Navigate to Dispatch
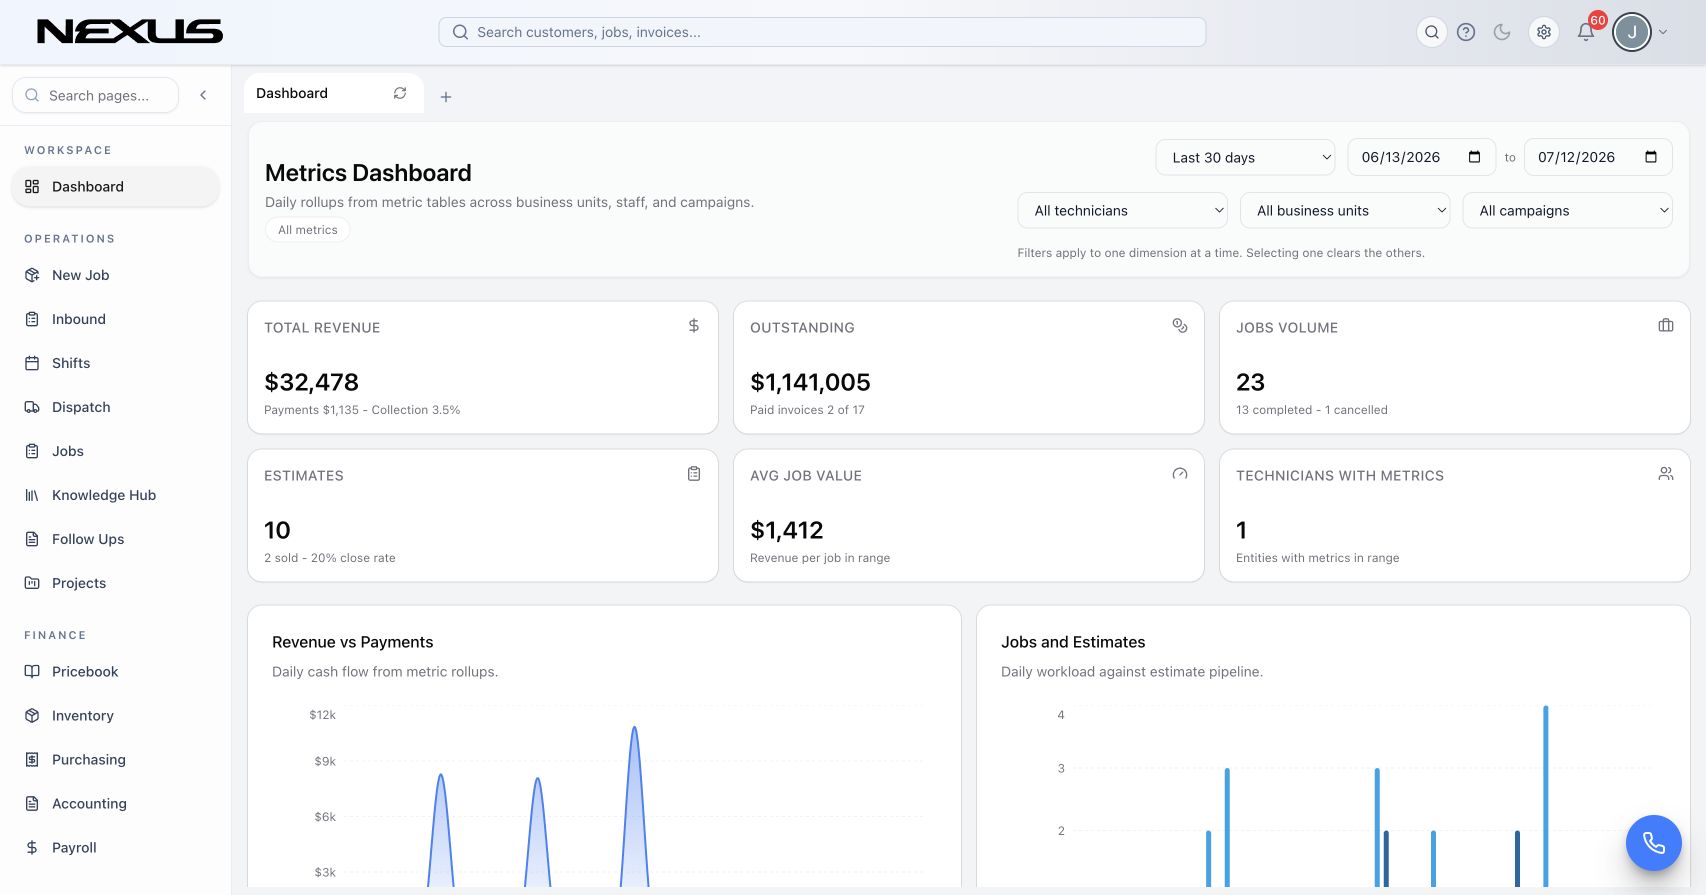This screenshot has height=895, width=1706. point(115,407)
